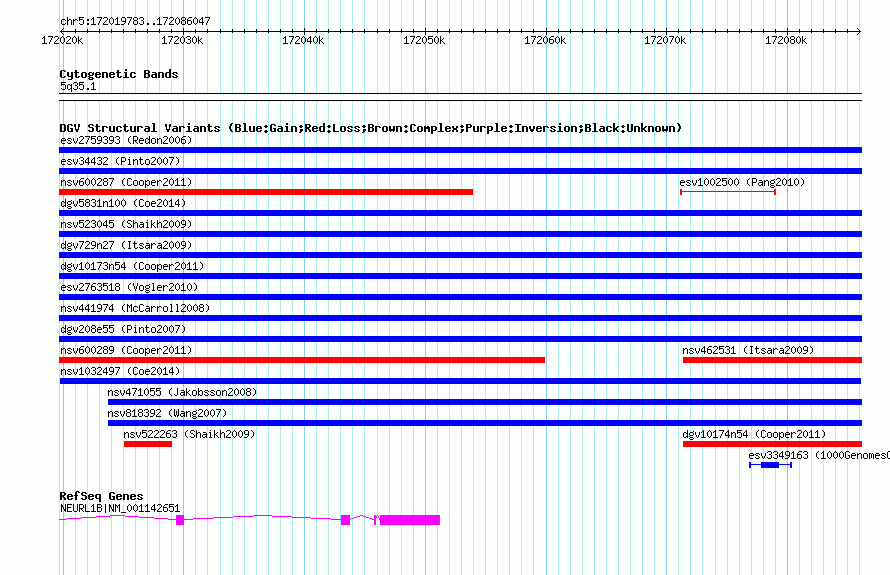890x575 pixels.
Task: Click the chr5:172019783..172086047 coordinate label
Action: coord(135,21)
